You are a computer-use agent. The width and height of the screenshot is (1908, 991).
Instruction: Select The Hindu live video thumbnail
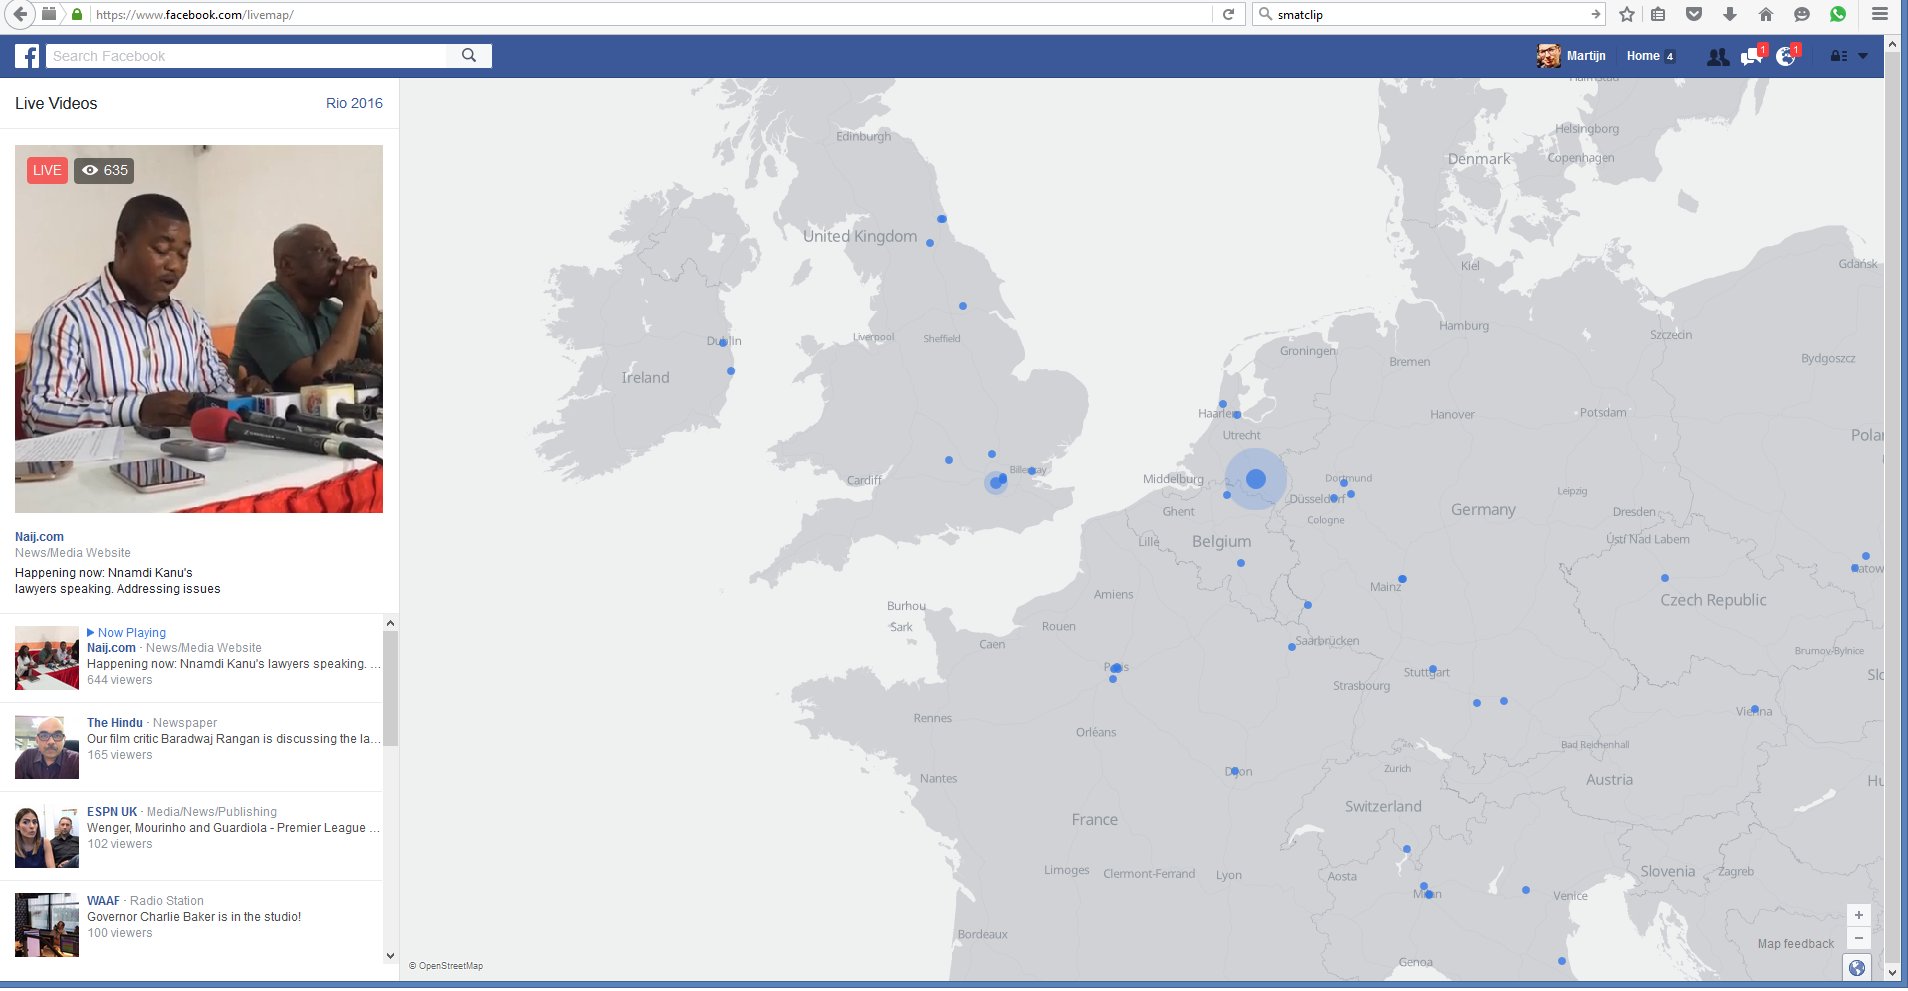click(x=47, y=747)
